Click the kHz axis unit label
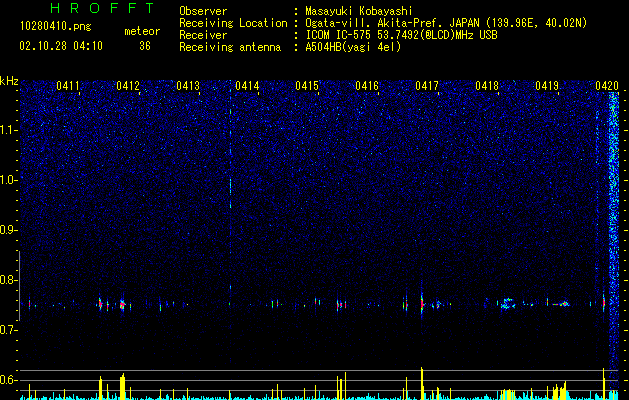This screenshot has height=400, width=629. click(9, 81)
